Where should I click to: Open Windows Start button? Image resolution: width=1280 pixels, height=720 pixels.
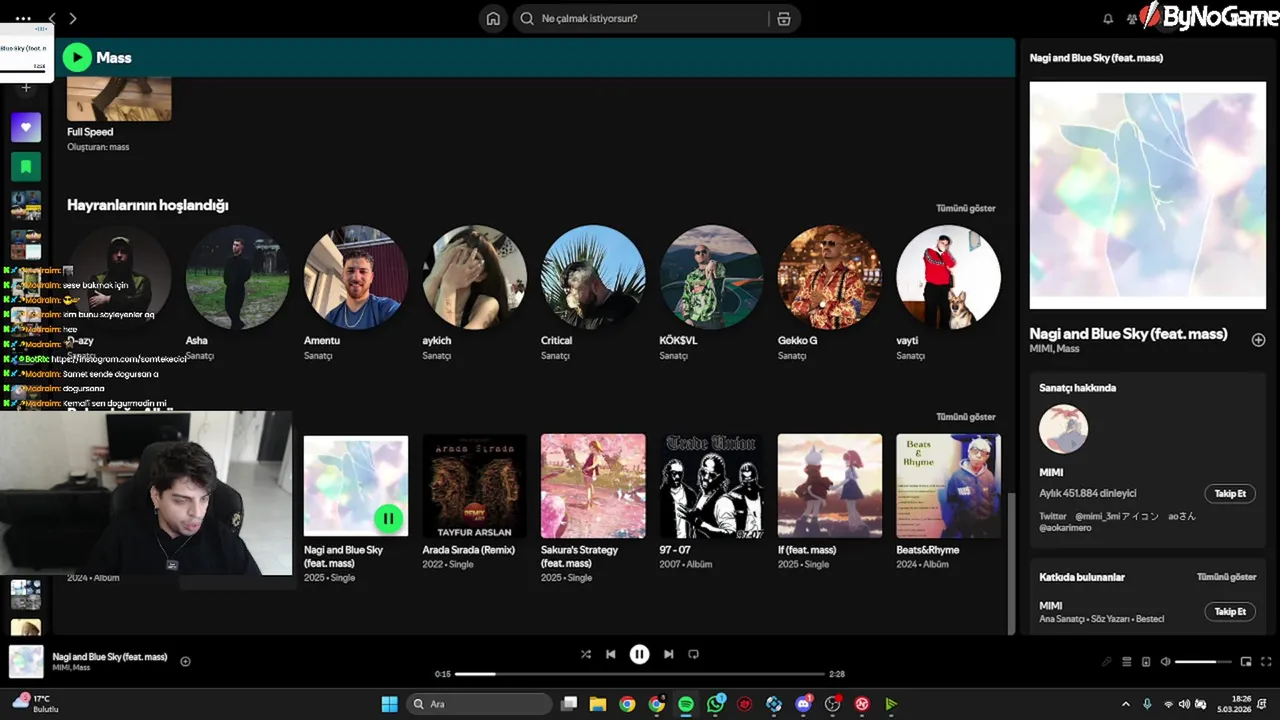[x=389, y=704]
